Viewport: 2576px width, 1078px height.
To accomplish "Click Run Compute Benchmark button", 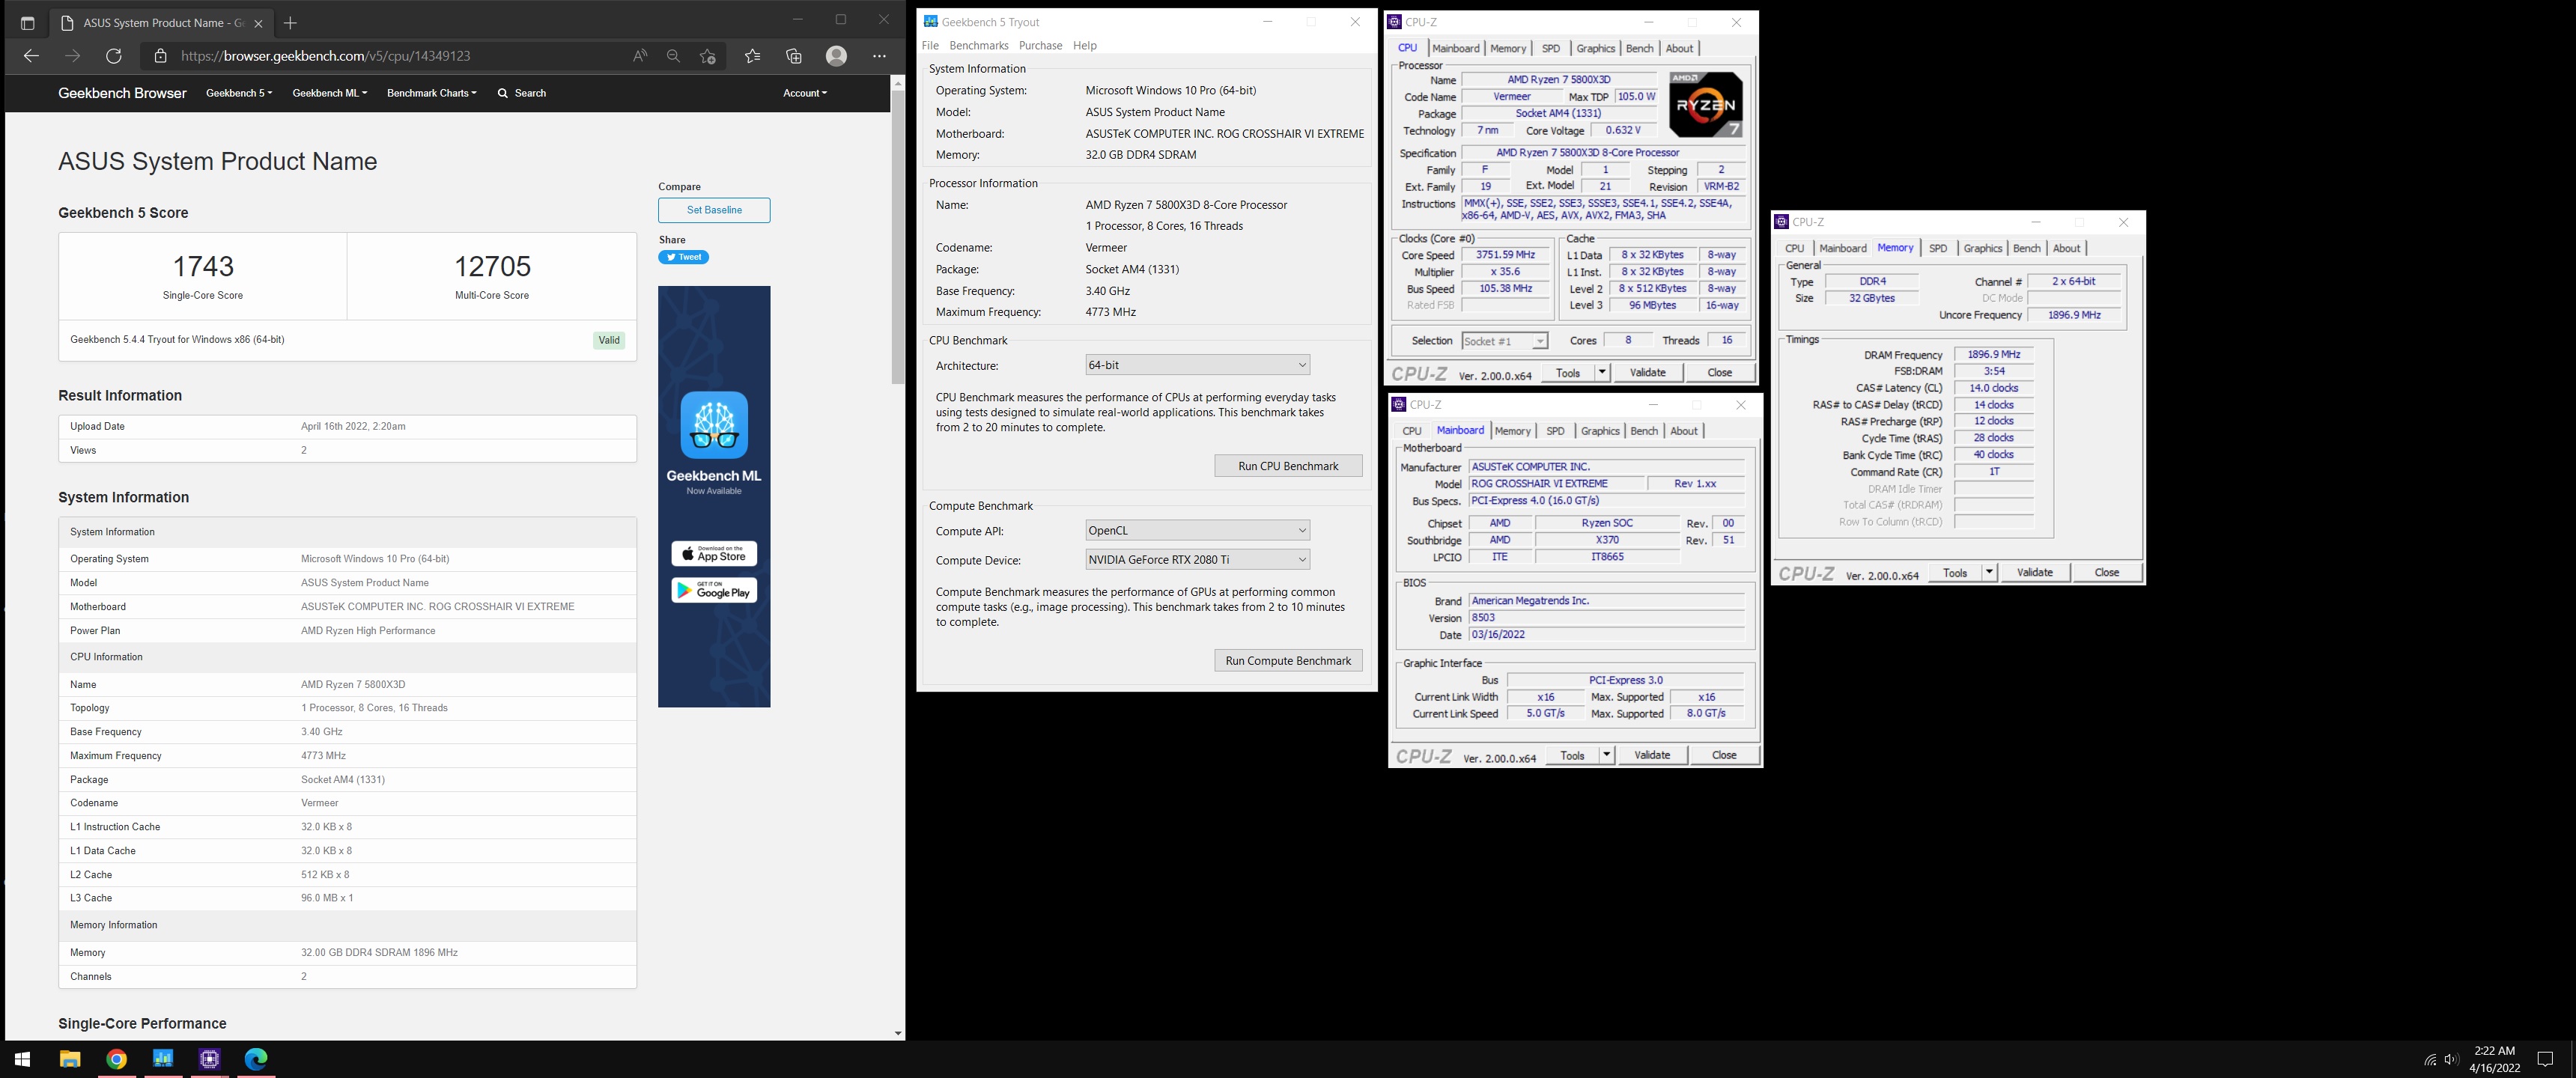I will [x=1288, y=661].
